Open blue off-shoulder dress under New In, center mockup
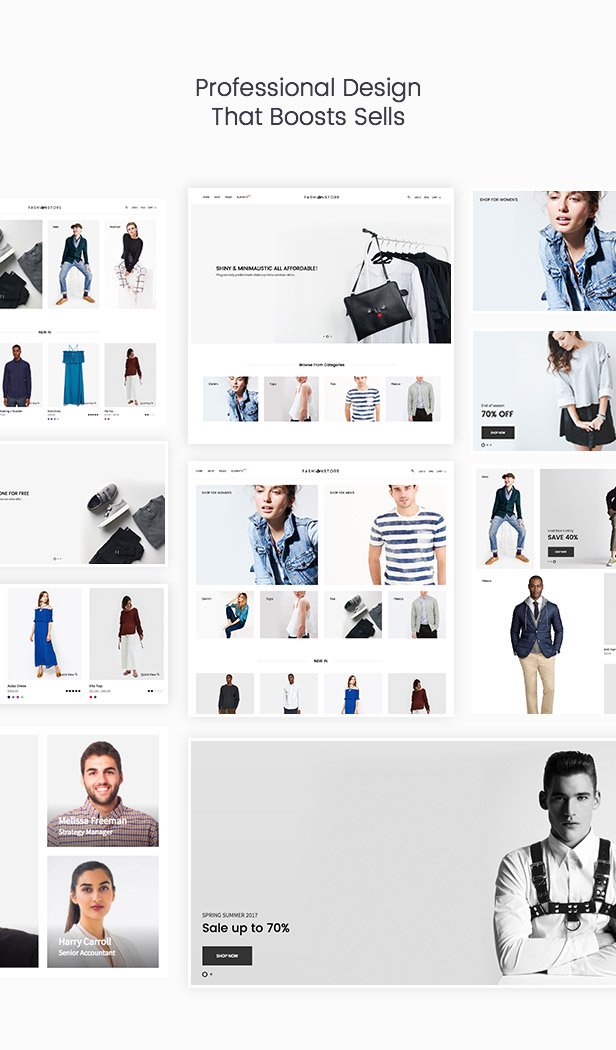 pos(353,694)
